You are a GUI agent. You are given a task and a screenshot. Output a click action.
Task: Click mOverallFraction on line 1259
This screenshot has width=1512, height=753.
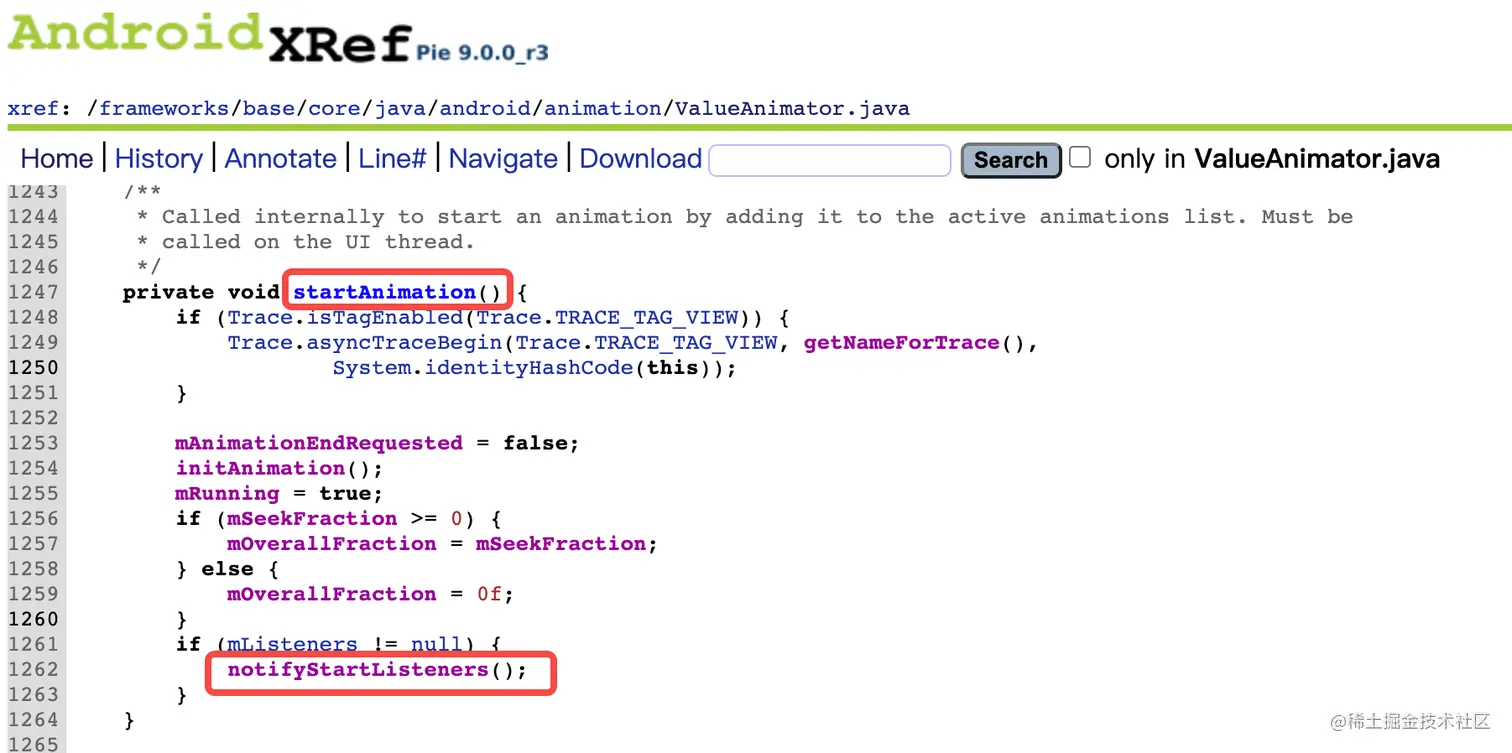(x=332, y=594)
